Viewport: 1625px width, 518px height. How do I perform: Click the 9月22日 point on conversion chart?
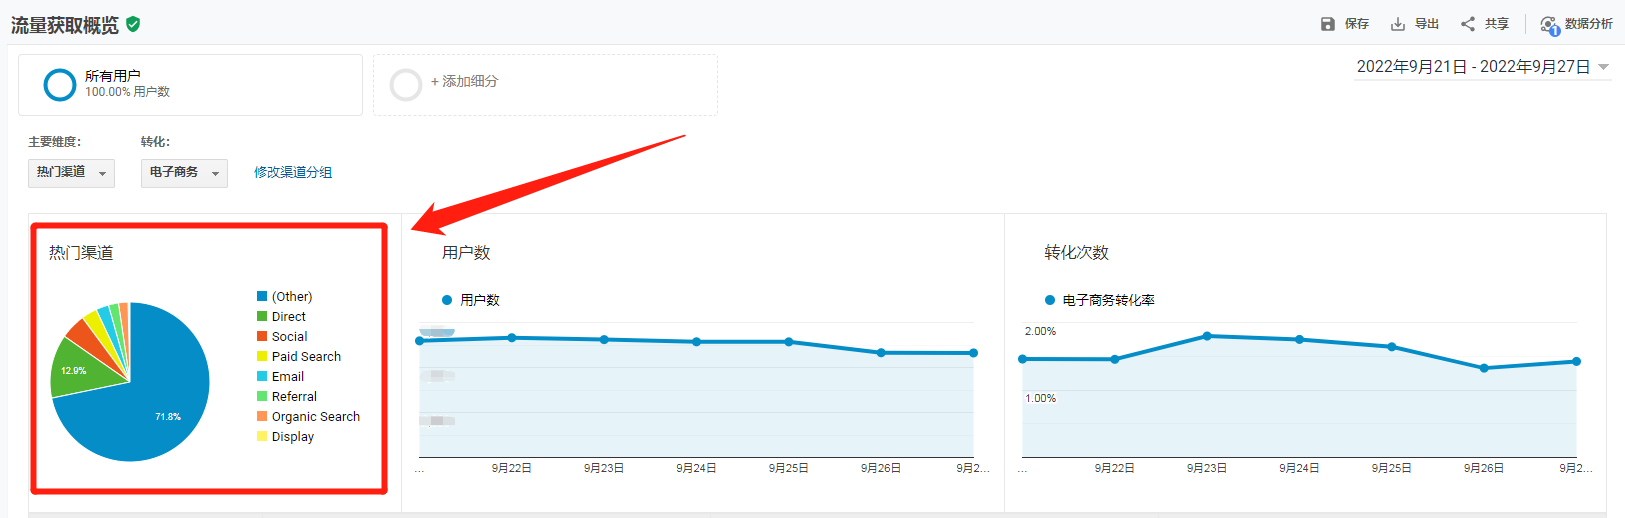click(1115, 359)
